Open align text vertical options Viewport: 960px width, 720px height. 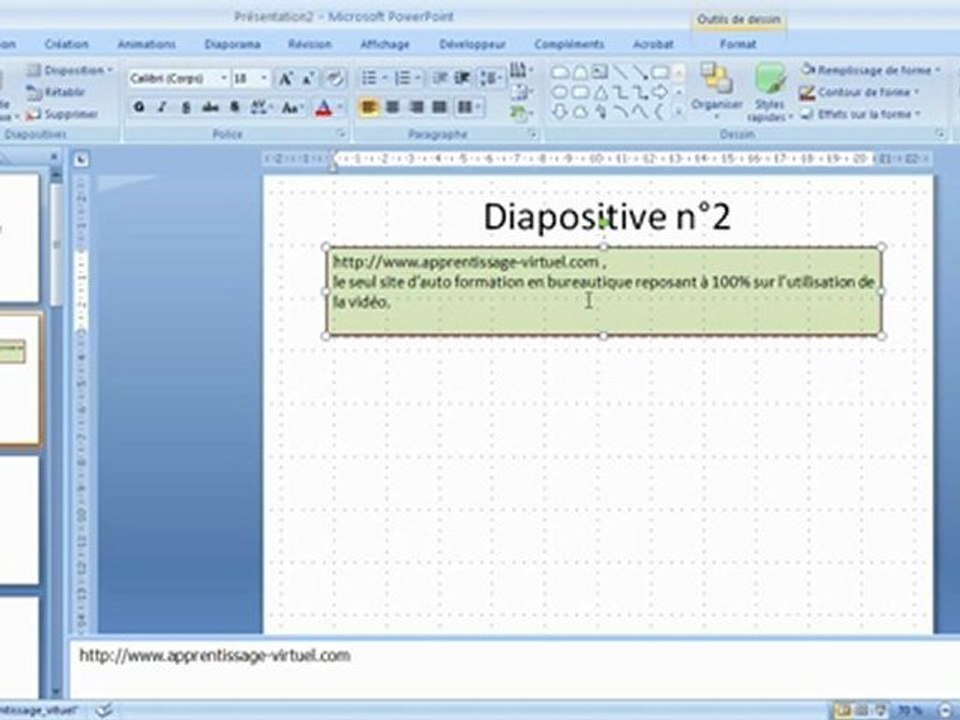click(520, 92)
